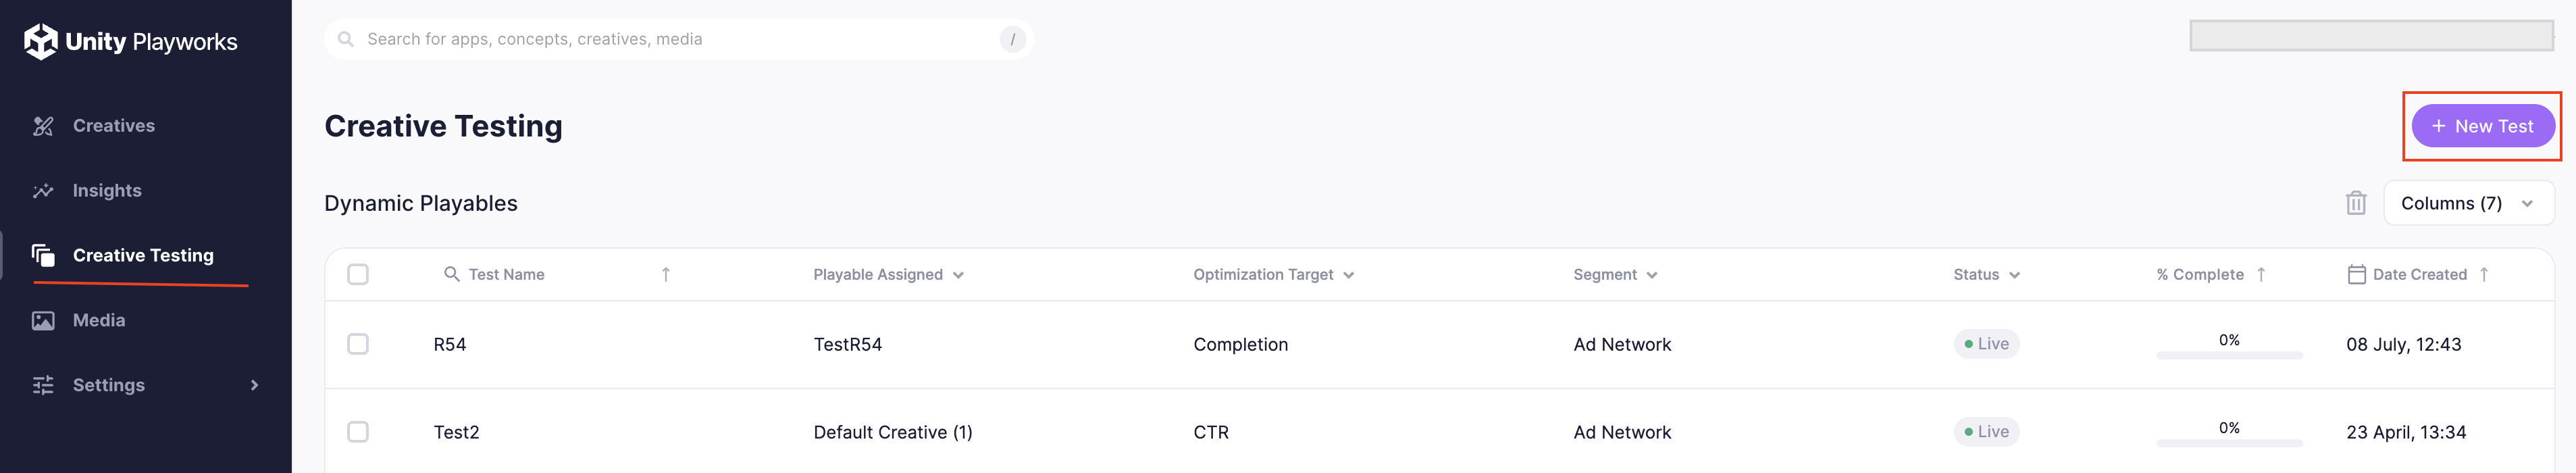The image size is (2576, 473).
Task: Click the R54 progress bar
Action: (x=2229, y=355)
